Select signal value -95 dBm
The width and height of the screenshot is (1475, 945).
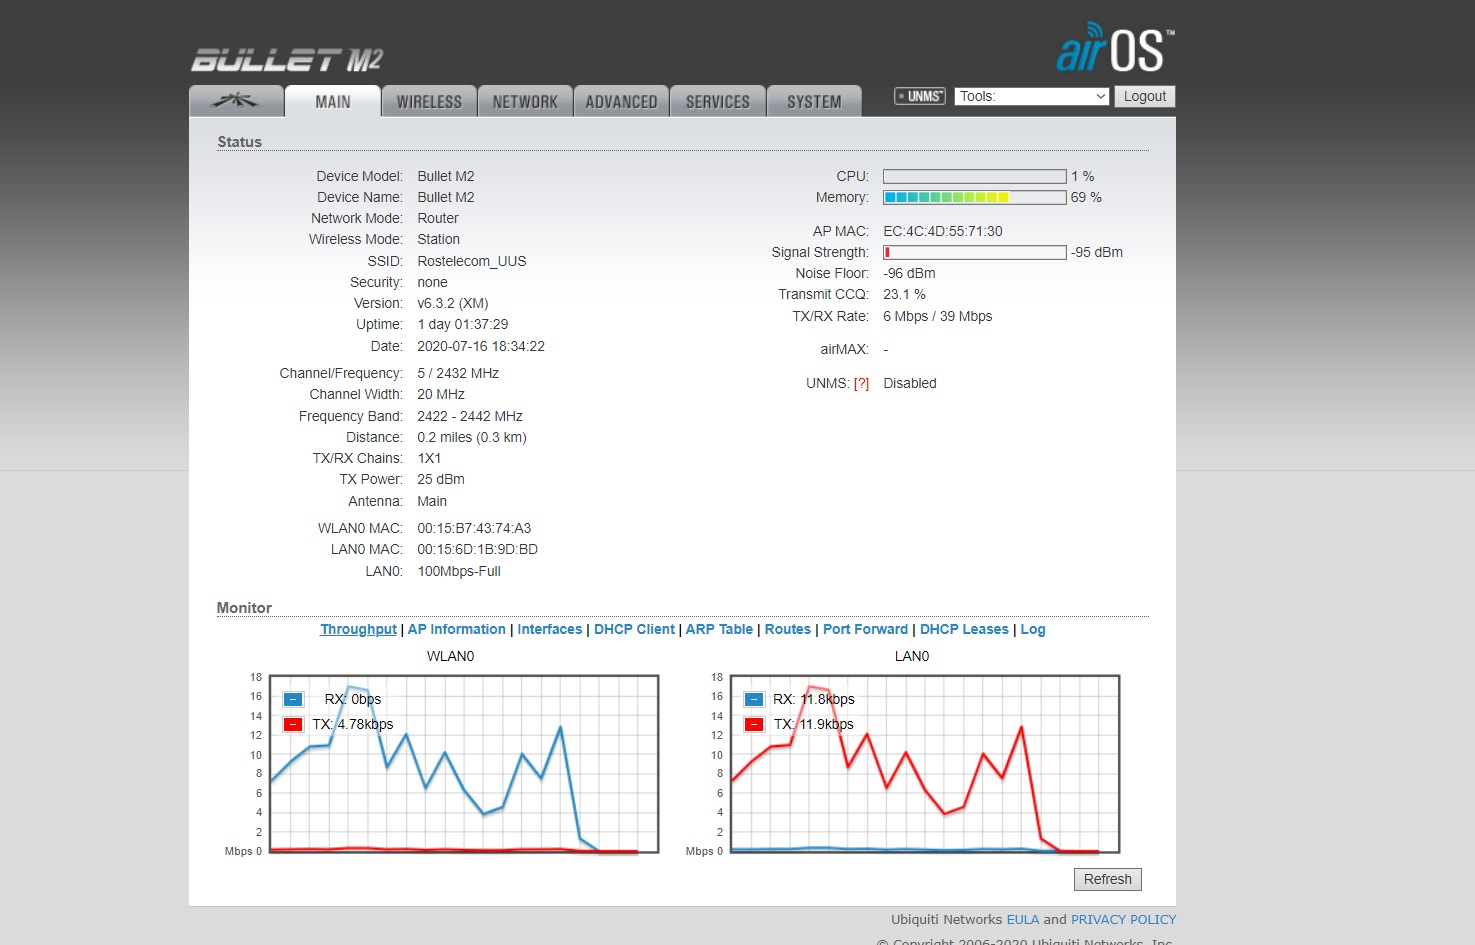point(1097,252)
